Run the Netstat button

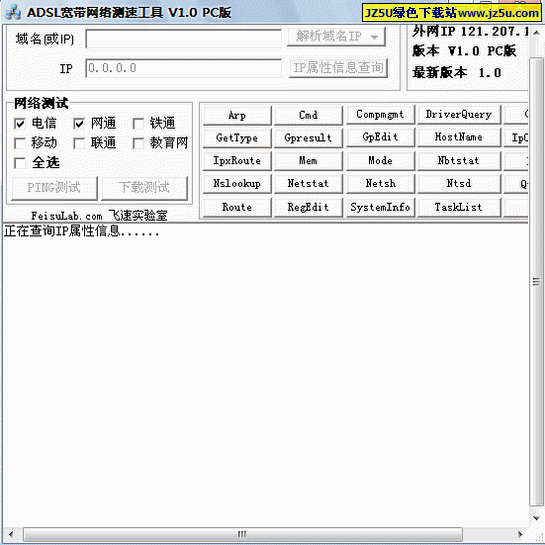[308, 184]
